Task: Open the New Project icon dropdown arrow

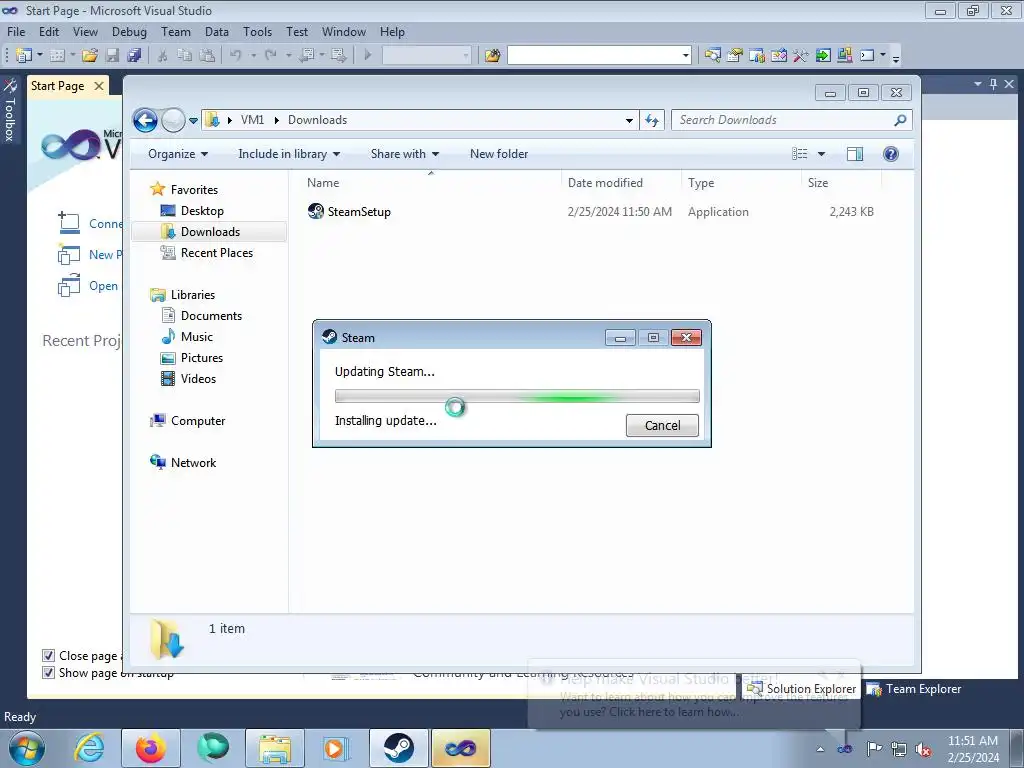Action: [x=39, y=56]
